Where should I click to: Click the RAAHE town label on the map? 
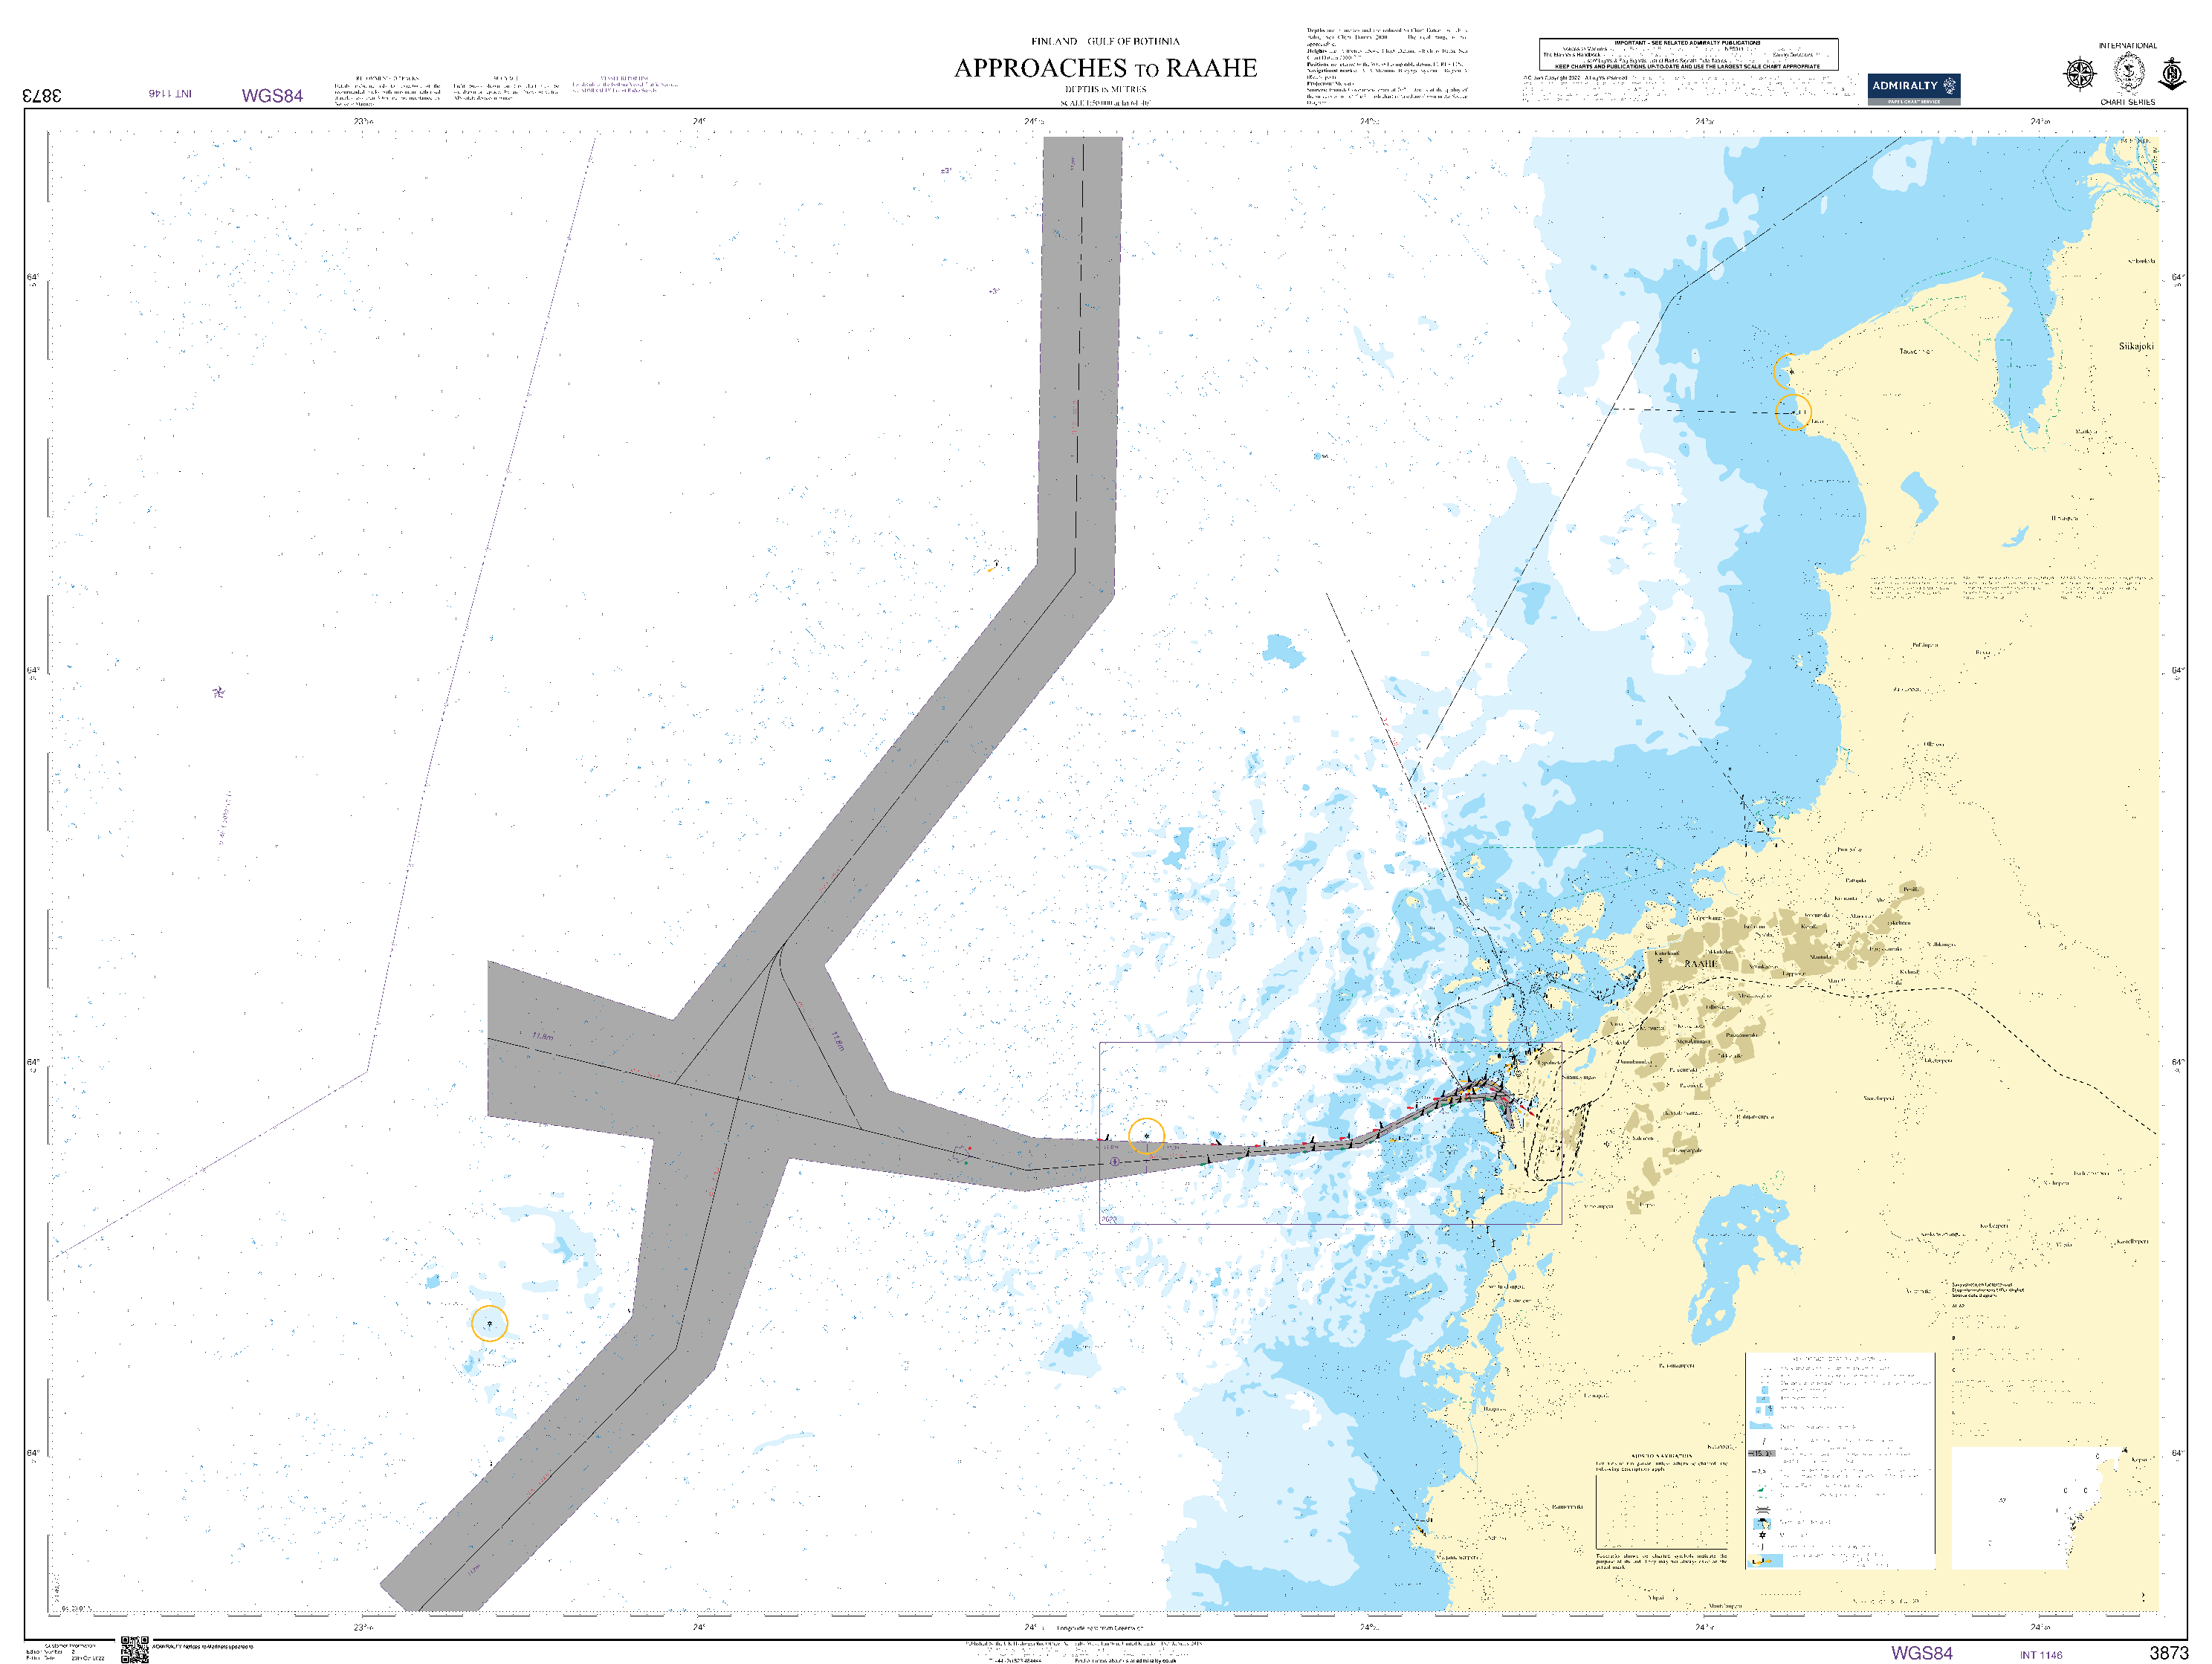click(x=1700, y=964)
